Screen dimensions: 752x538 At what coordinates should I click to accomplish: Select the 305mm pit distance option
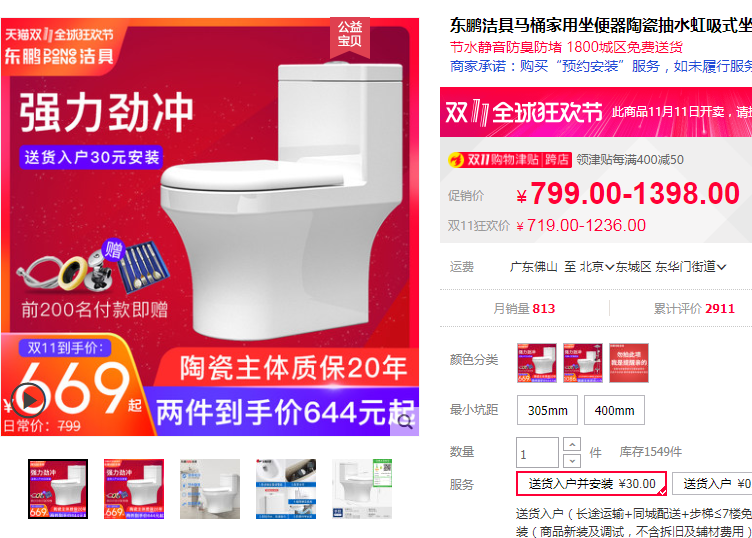547,410
